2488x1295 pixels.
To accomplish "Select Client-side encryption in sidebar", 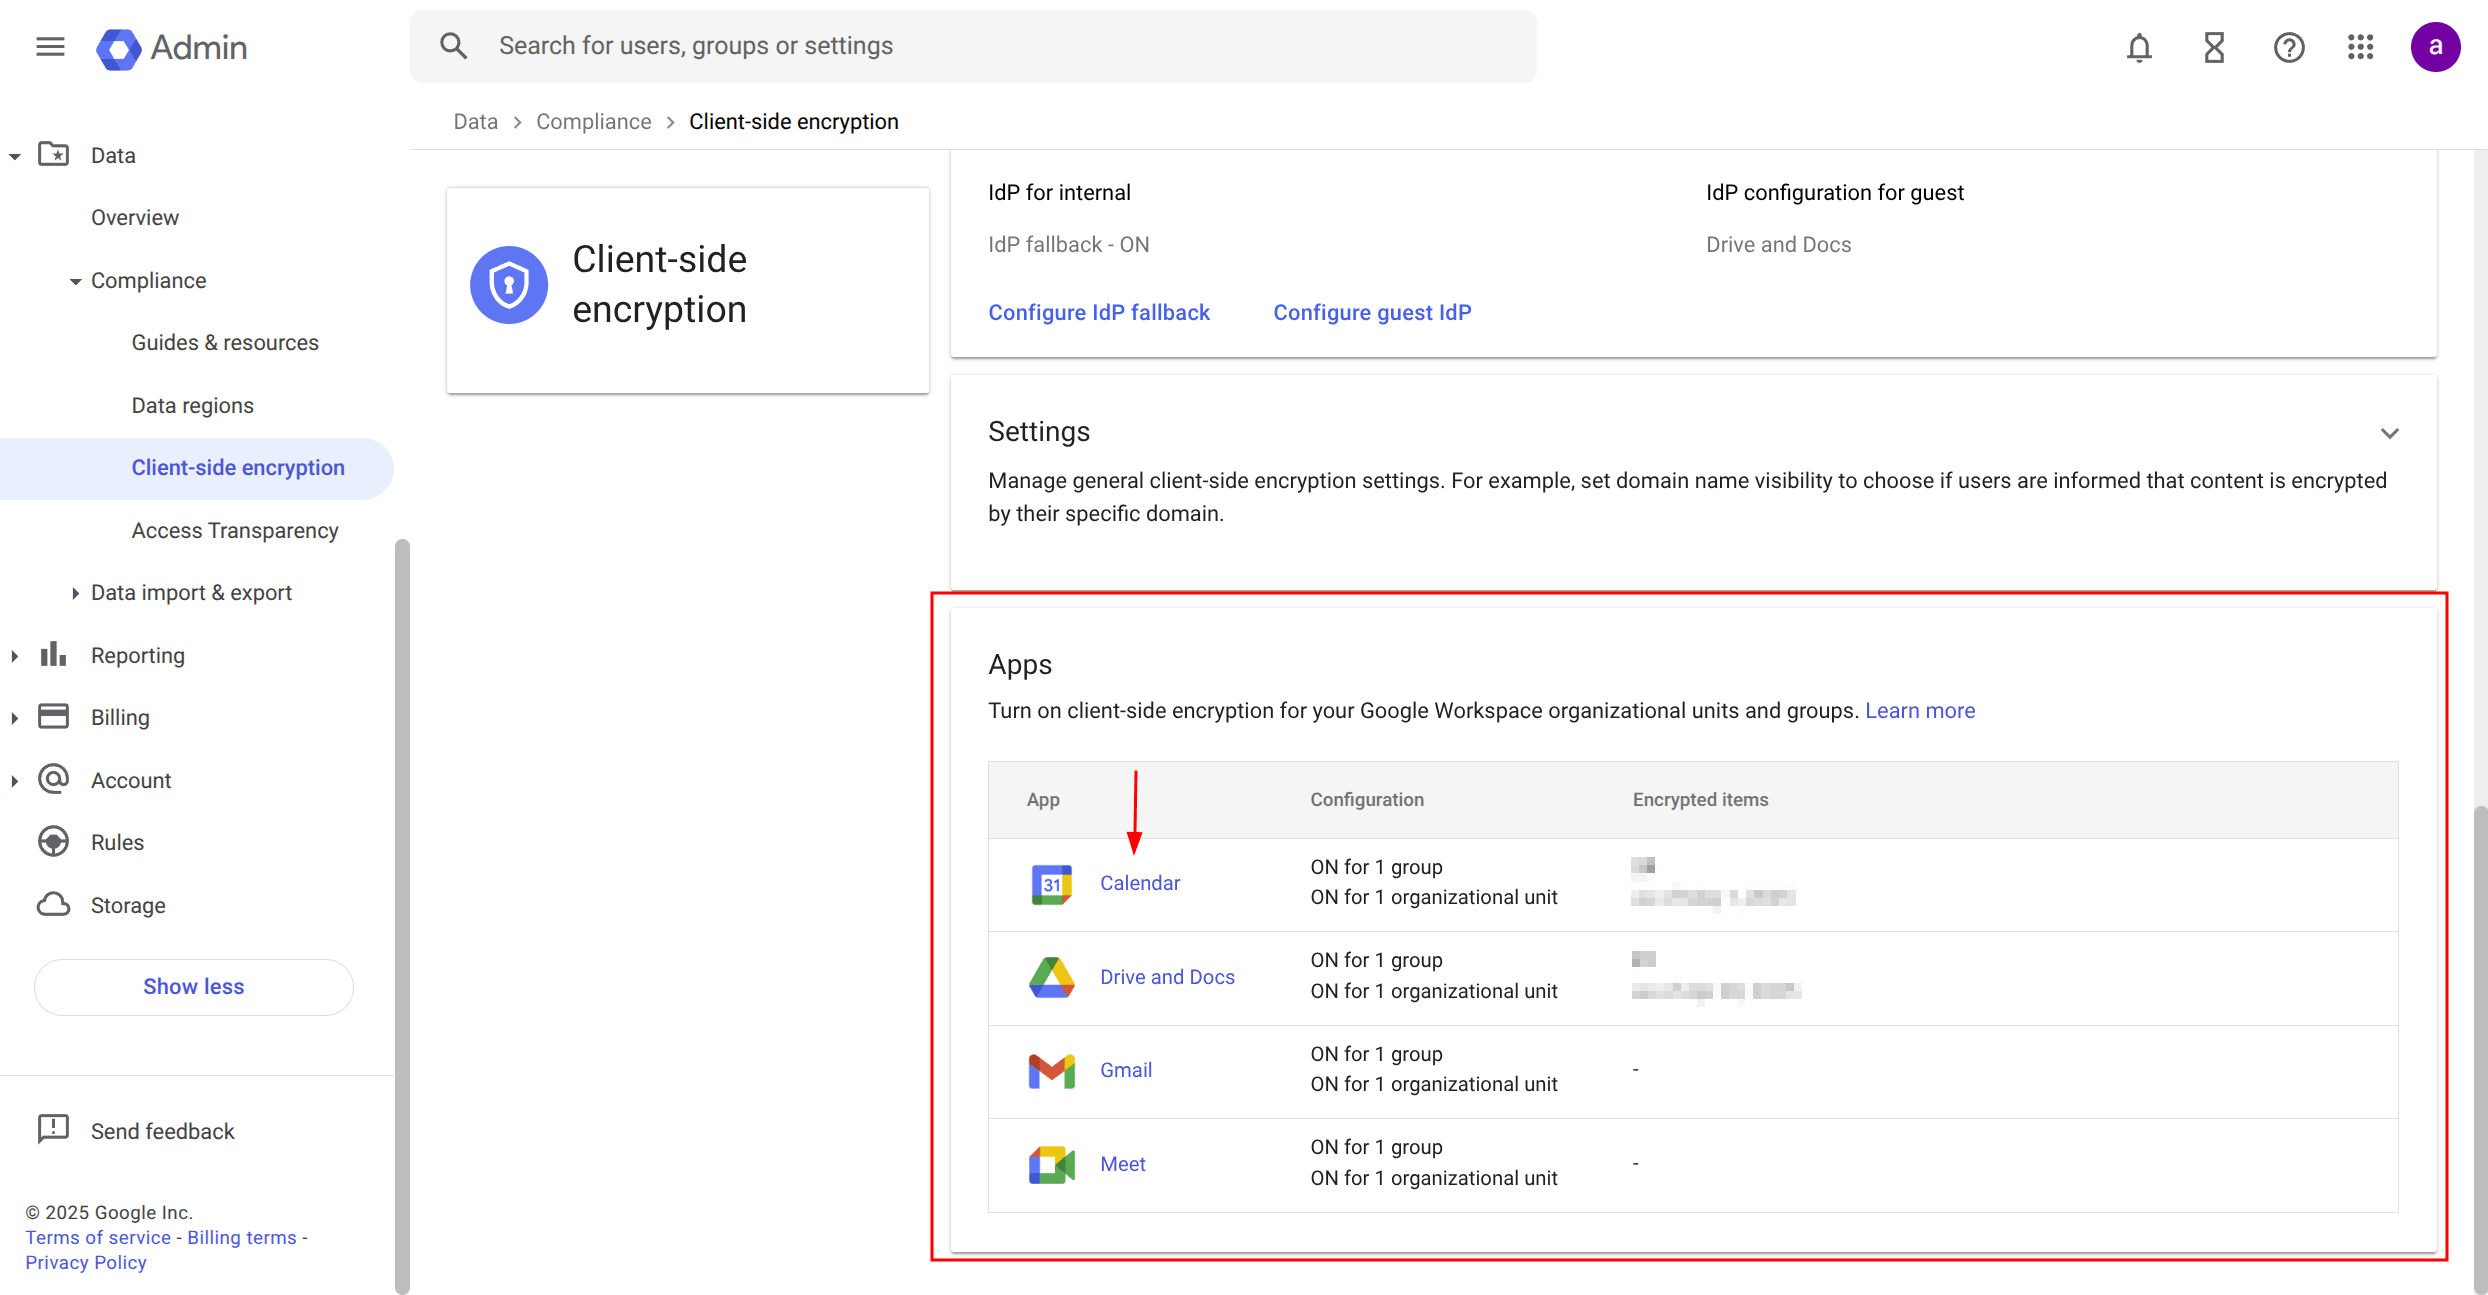I will [197, 468].
